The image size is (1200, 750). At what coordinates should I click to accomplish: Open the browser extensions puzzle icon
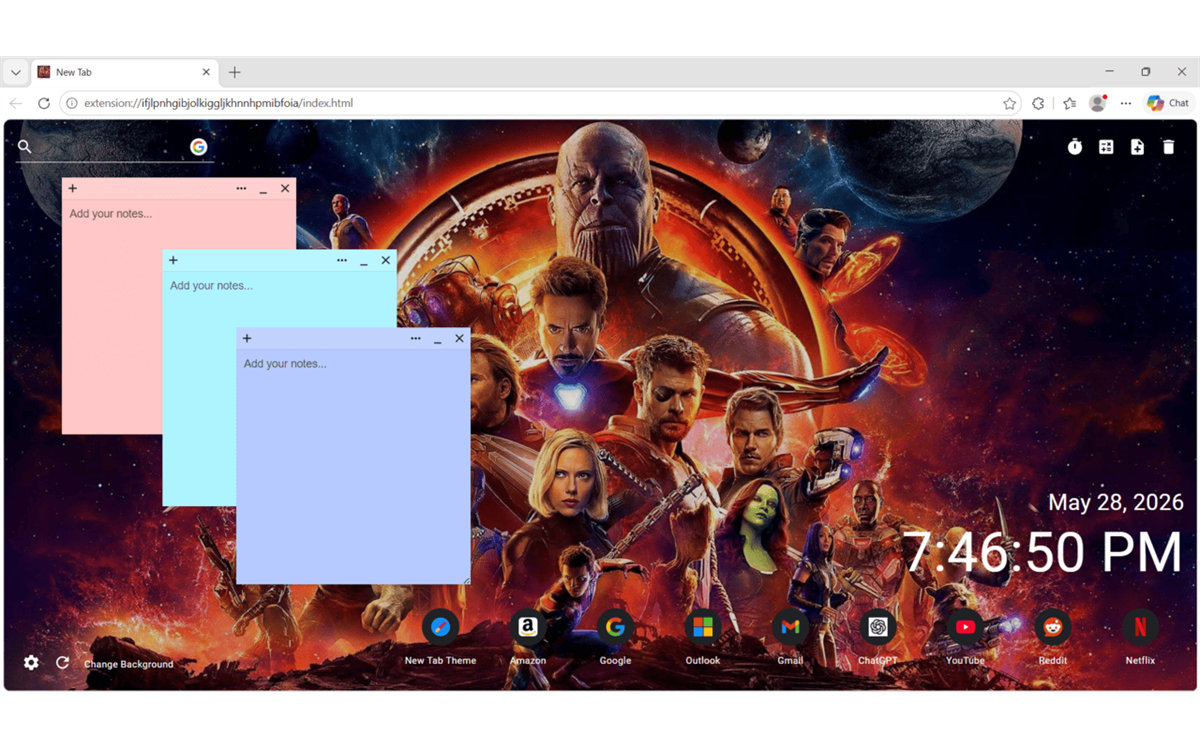[x=1038, y=103]
